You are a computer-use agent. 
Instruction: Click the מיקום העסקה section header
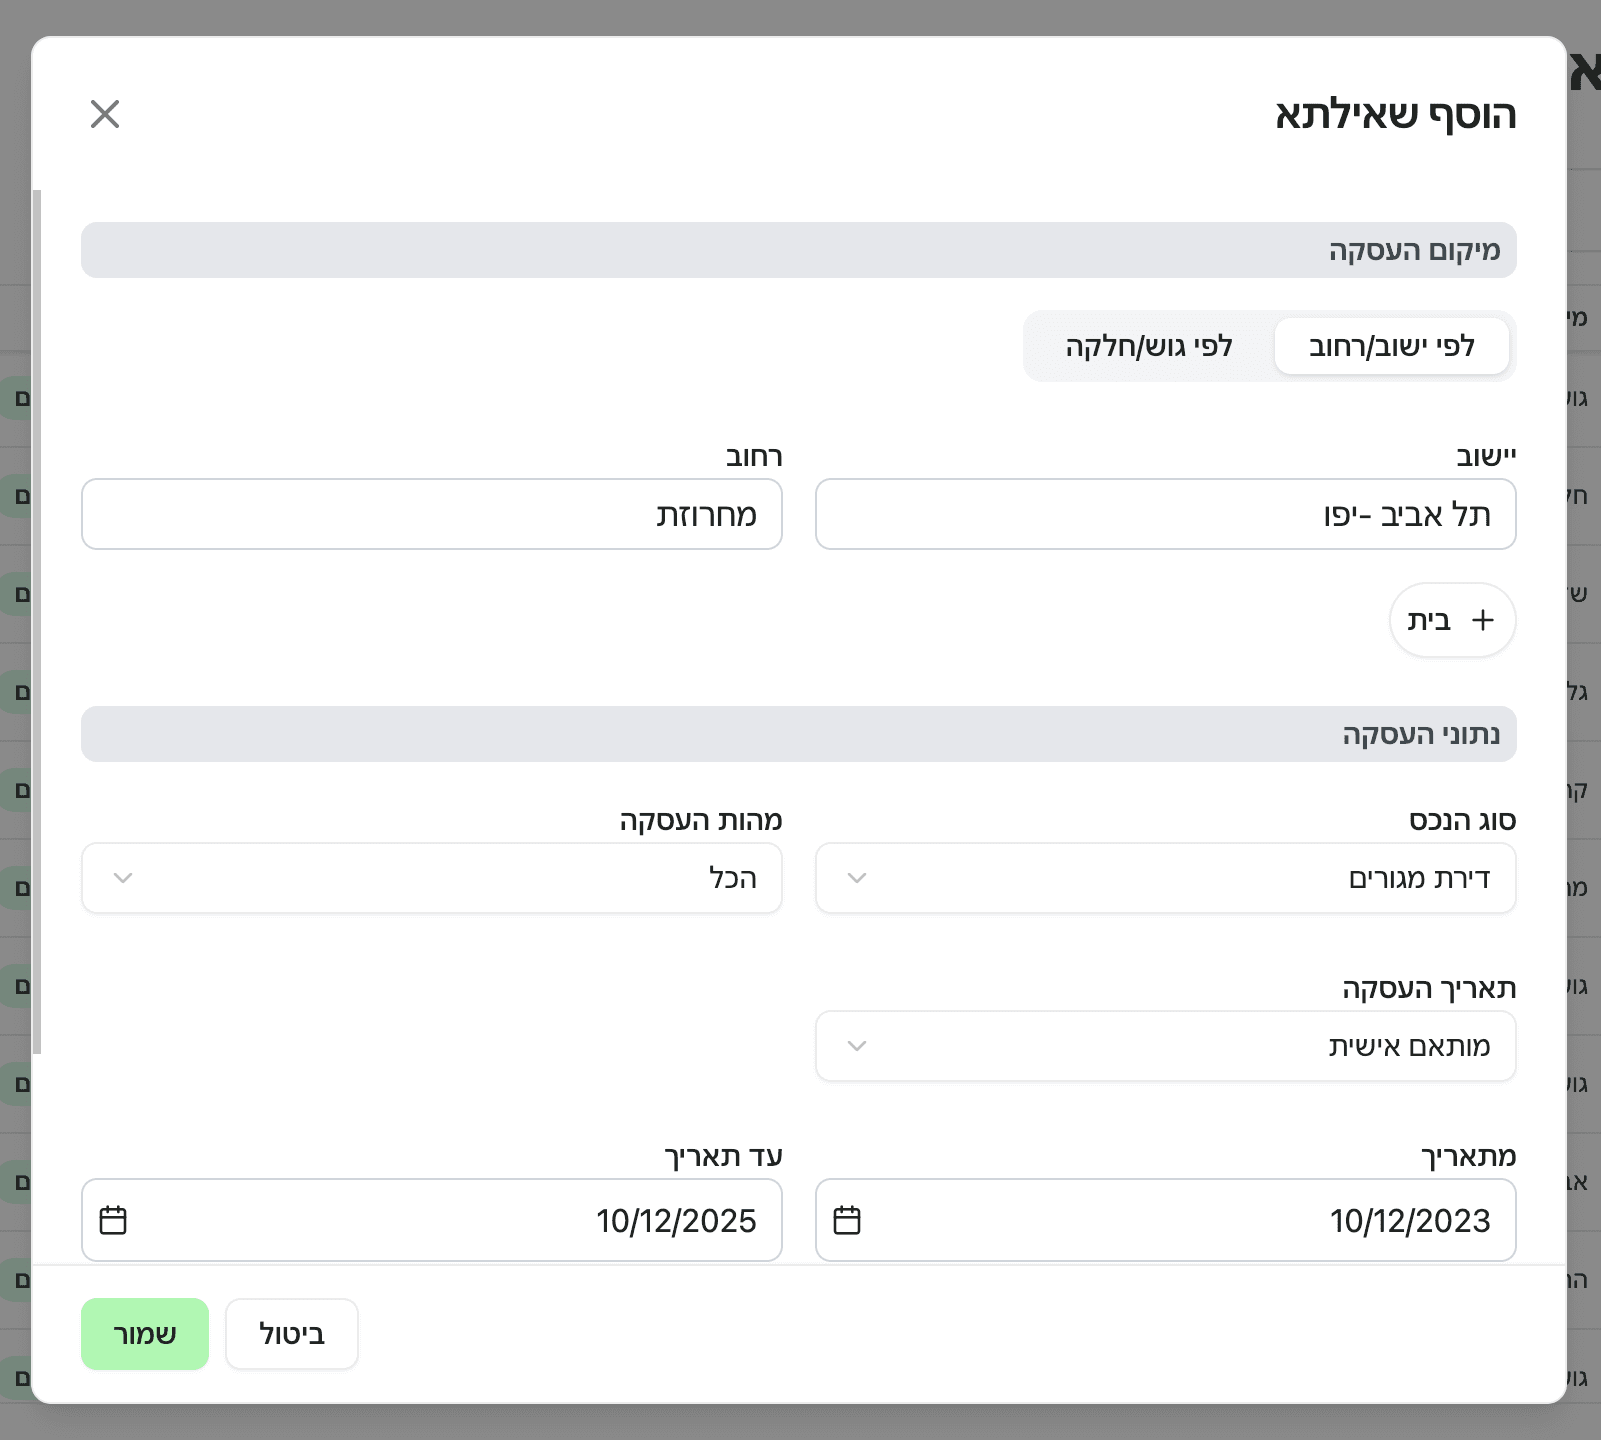(798, 249)
